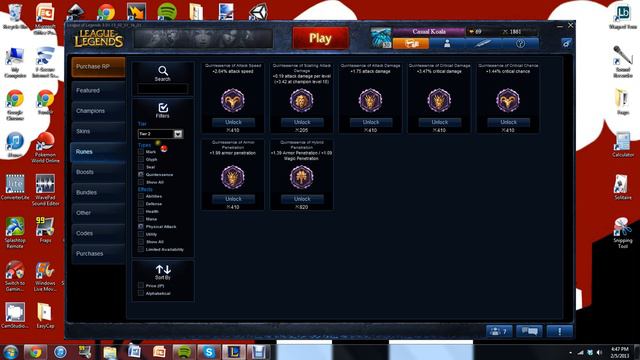Click the Quintessence of Attack Speed rune icon
The image size is (640, 360).
pyautogui.click(x=233, y=100)
